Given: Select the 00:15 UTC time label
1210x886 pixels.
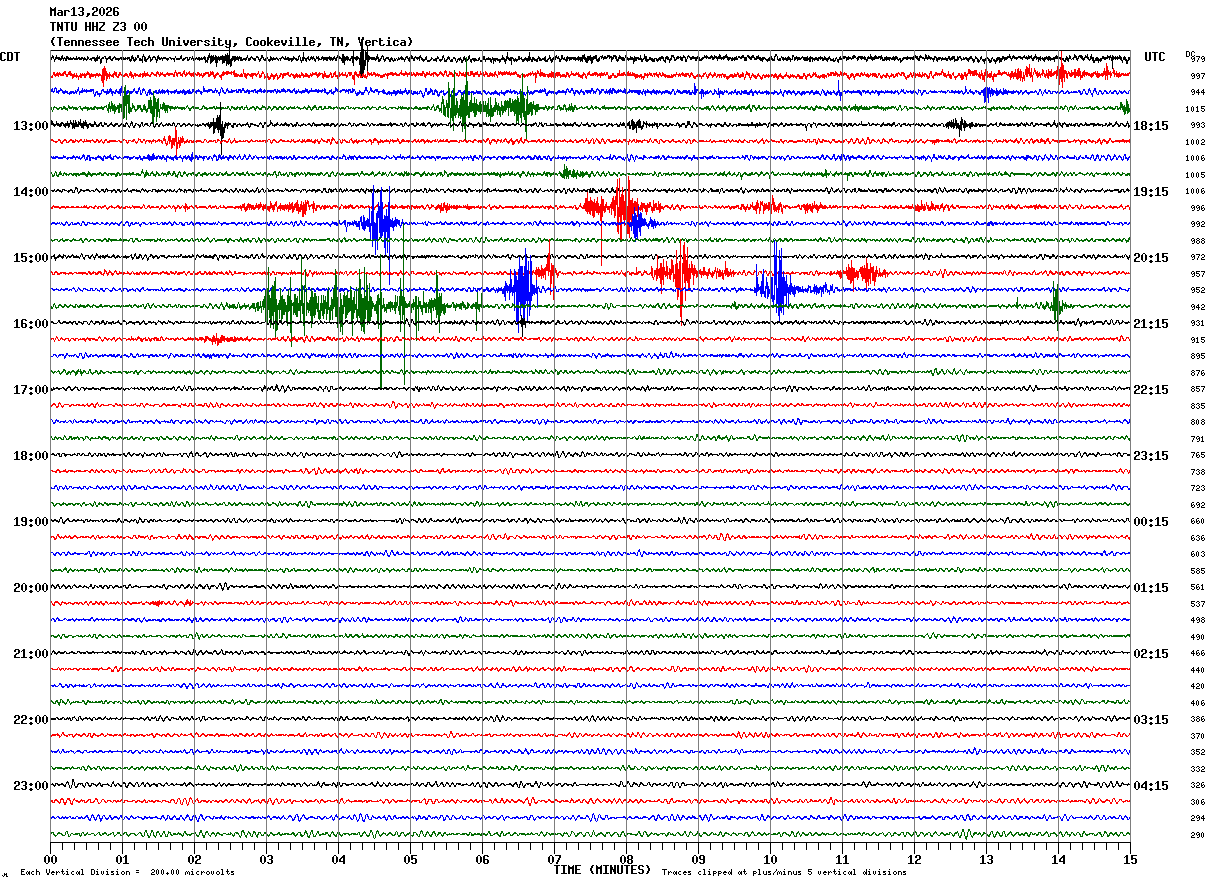Looking at the screenshot, I should (x=1151, y=522).
